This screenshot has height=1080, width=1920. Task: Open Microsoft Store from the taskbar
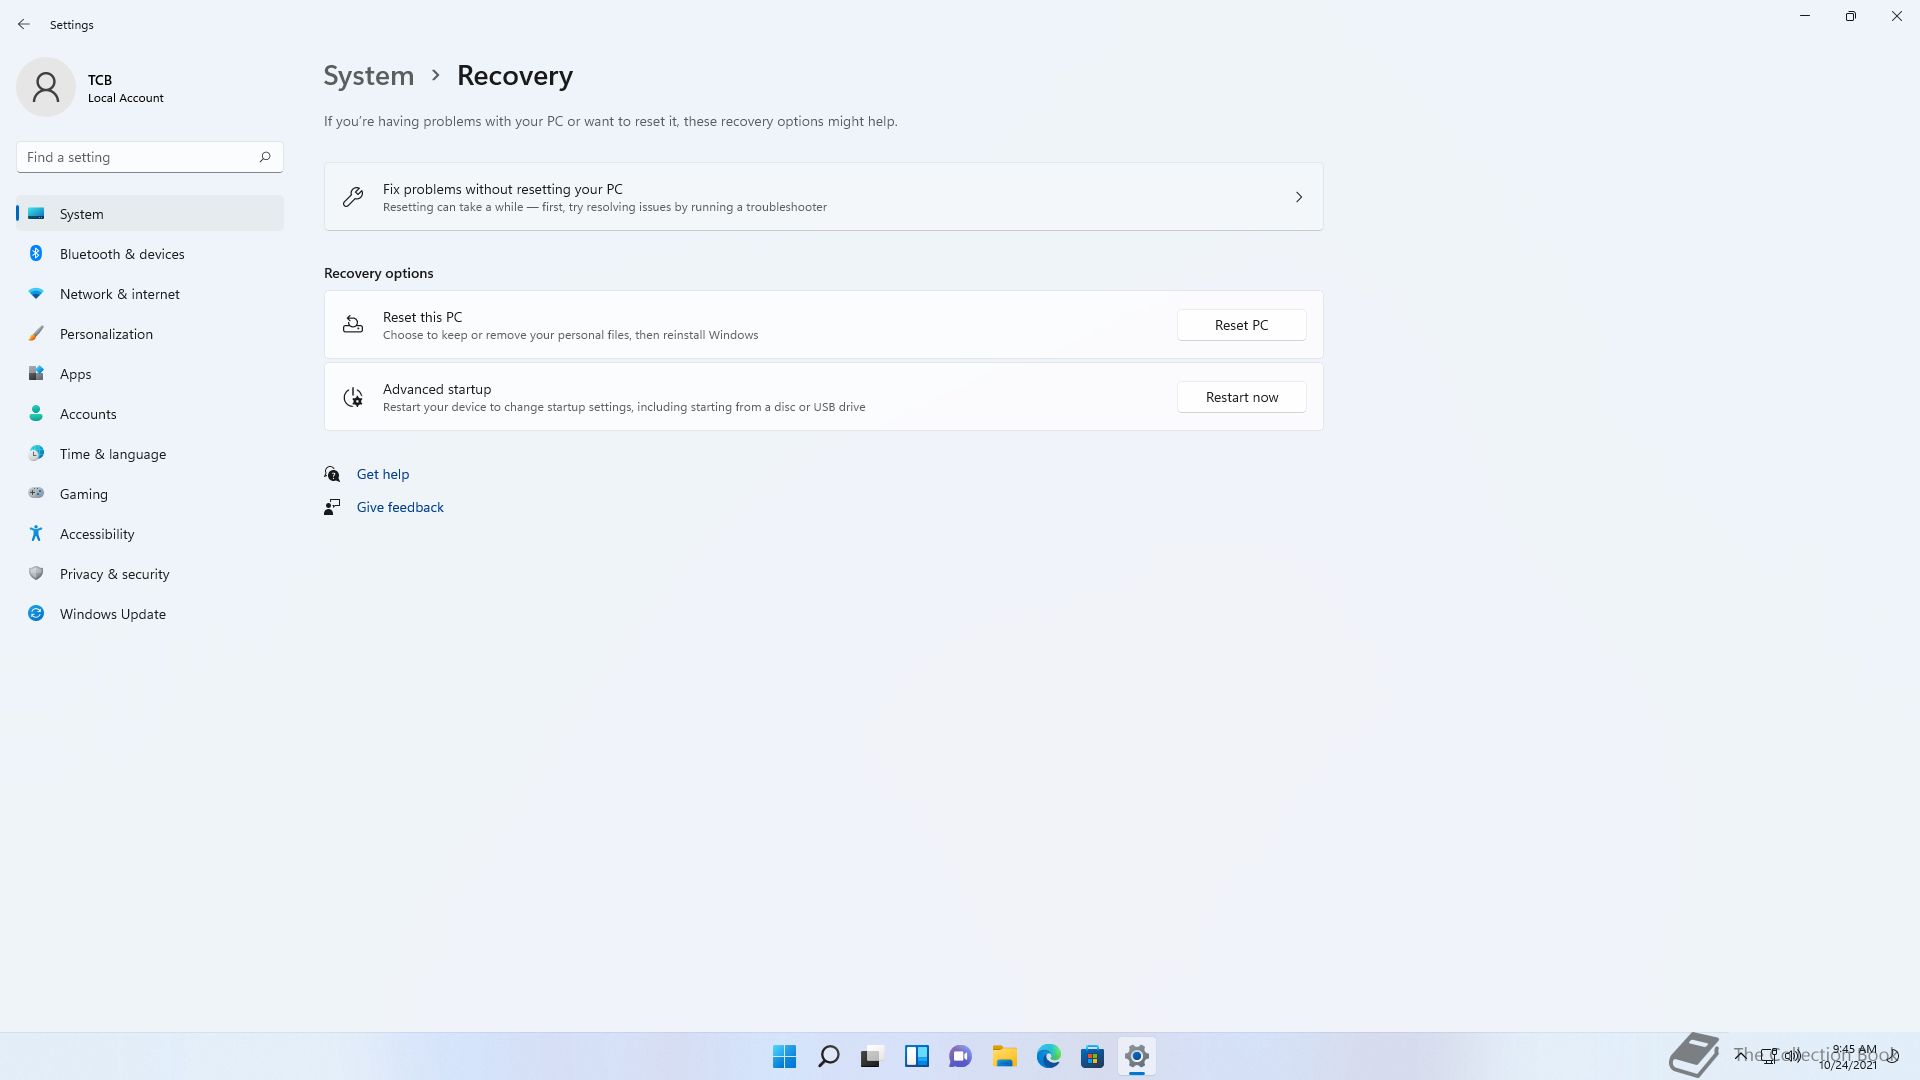click(1092, 1056)
